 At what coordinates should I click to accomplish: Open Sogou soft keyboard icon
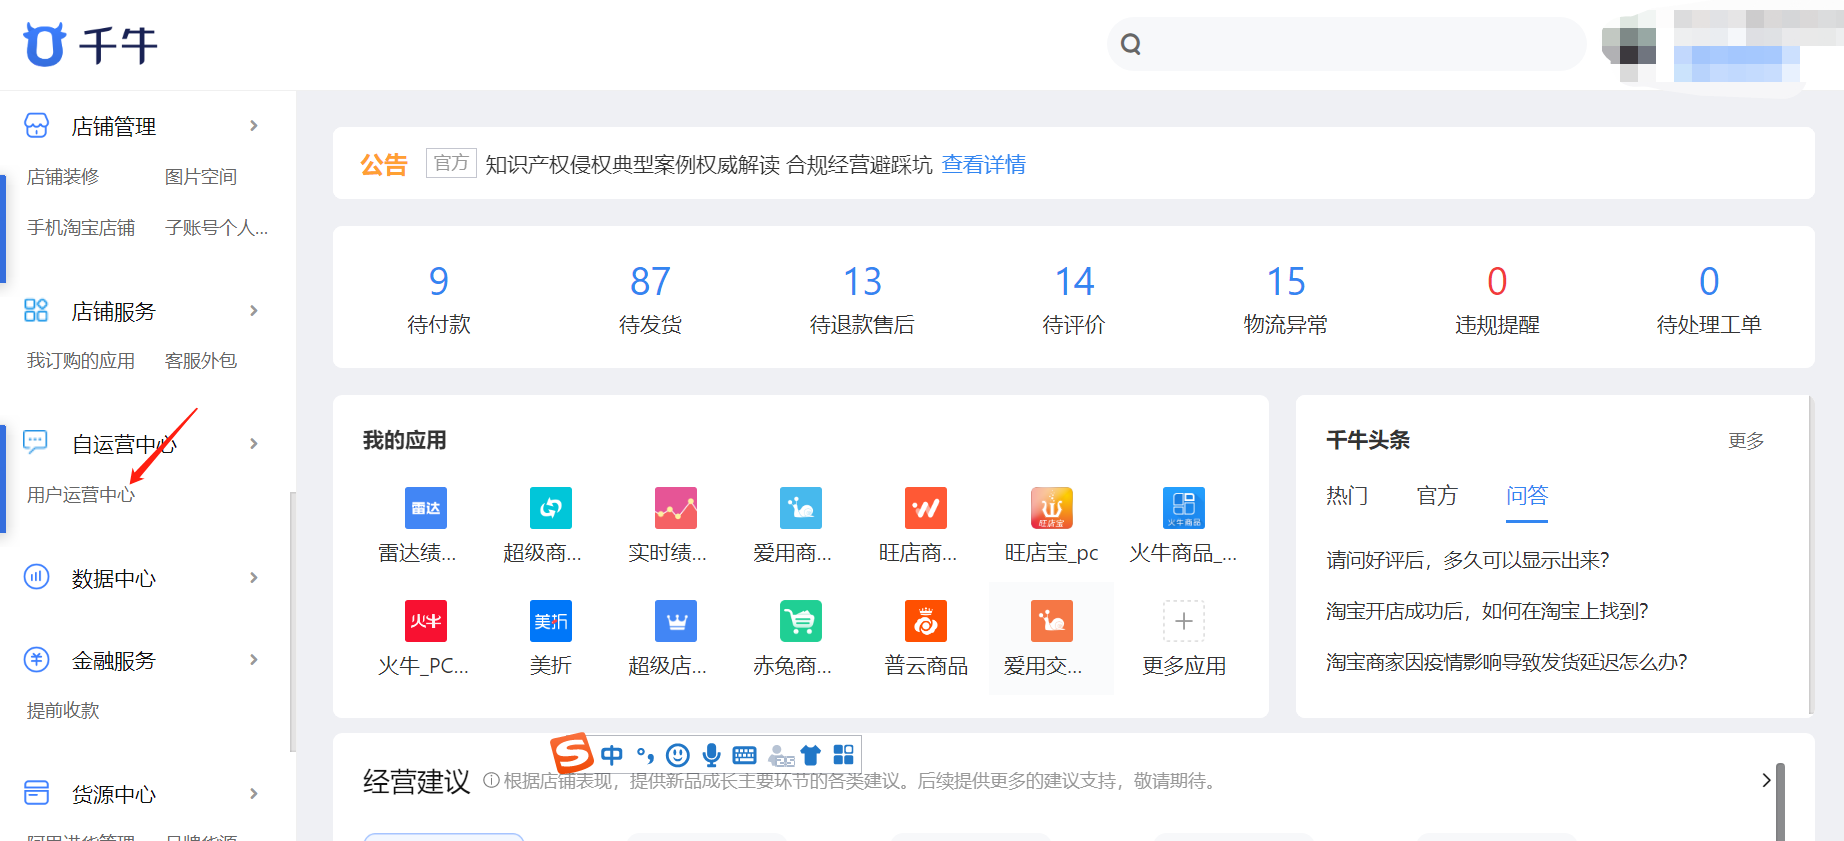pyautogui.click(x=744, y=755)
